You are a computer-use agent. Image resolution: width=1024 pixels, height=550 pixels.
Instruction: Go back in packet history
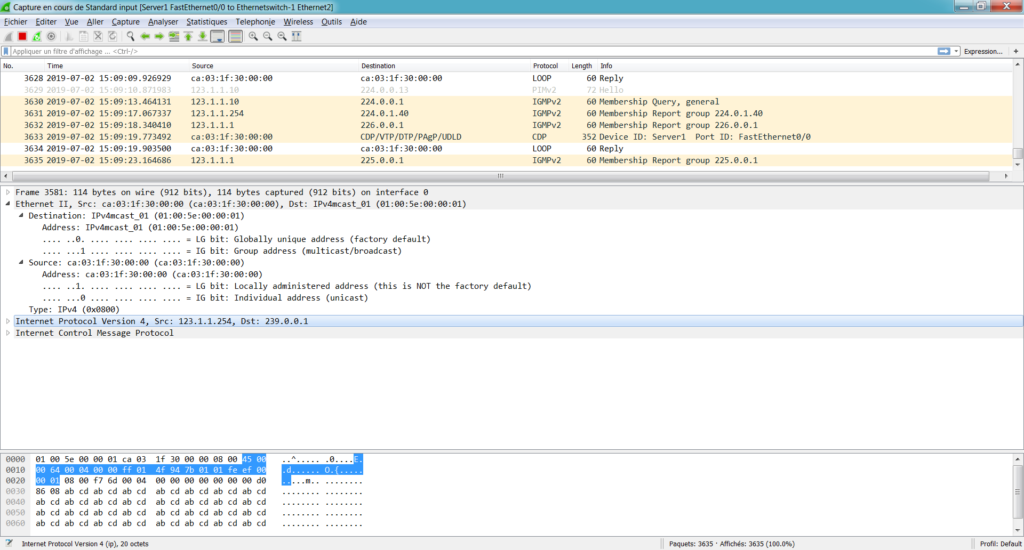coord(145,37)
